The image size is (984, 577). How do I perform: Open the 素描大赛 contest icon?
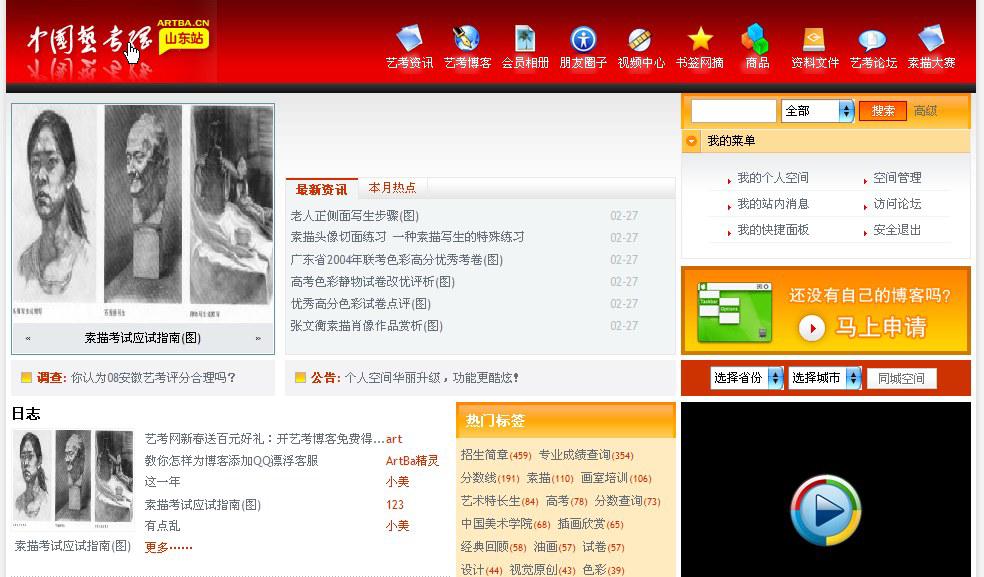coord(931,38)
